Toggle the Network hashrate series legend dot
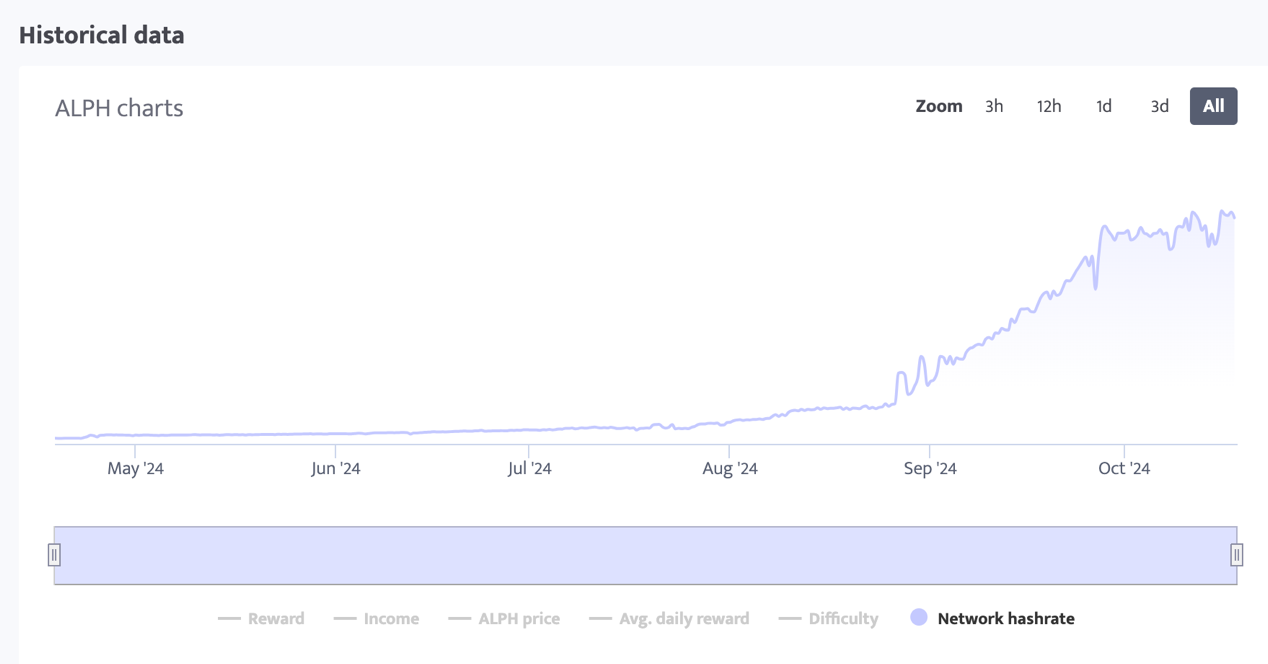The image size is (1268, 664). coord(918,618)
